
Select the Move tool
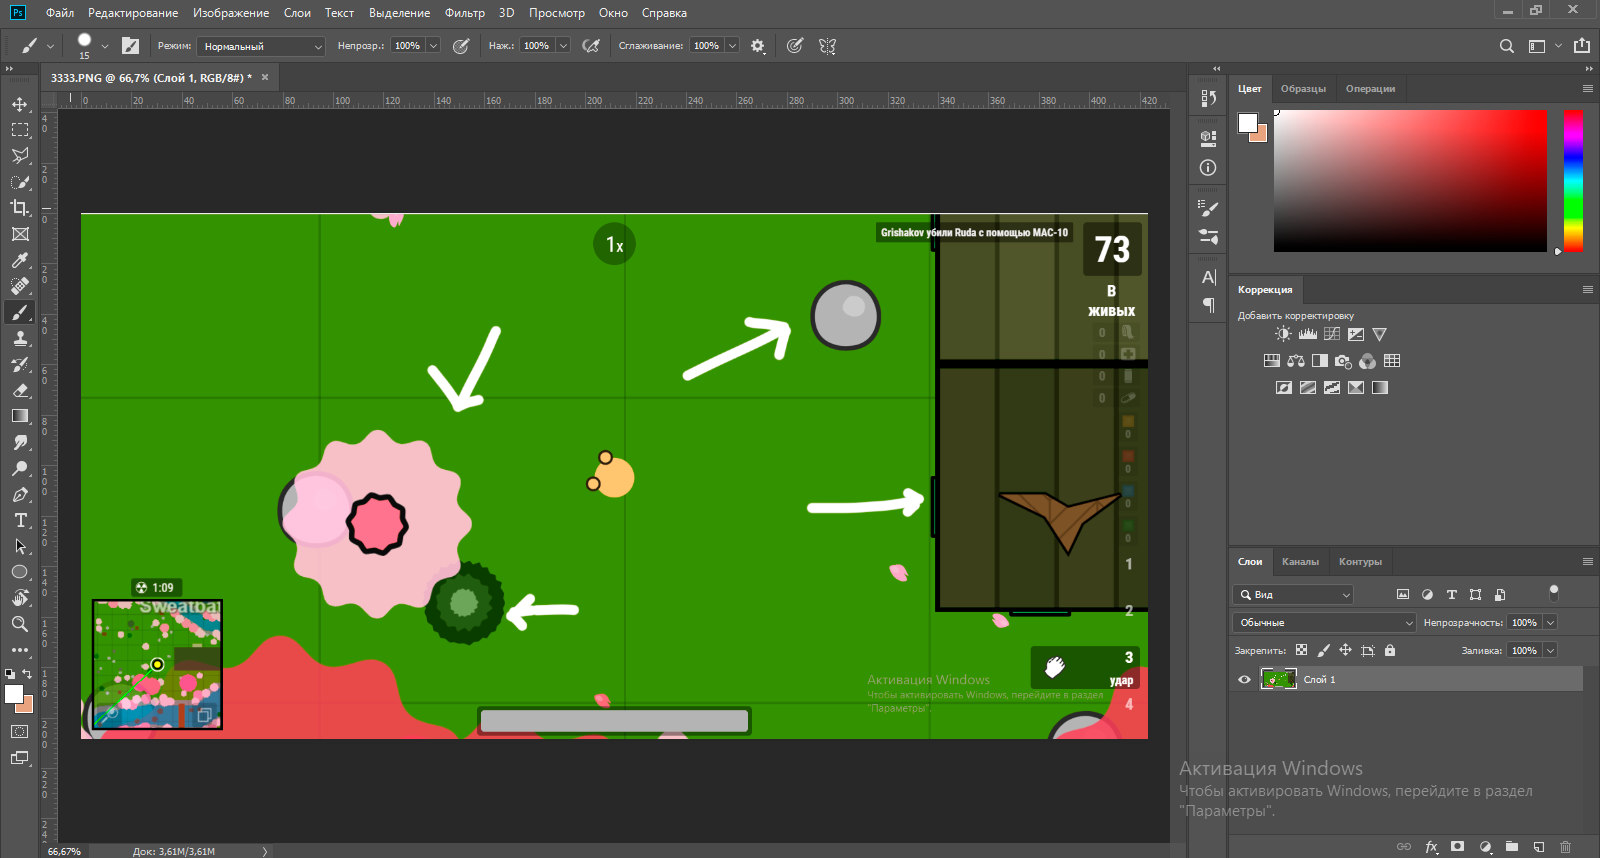[x=20, y=104]
